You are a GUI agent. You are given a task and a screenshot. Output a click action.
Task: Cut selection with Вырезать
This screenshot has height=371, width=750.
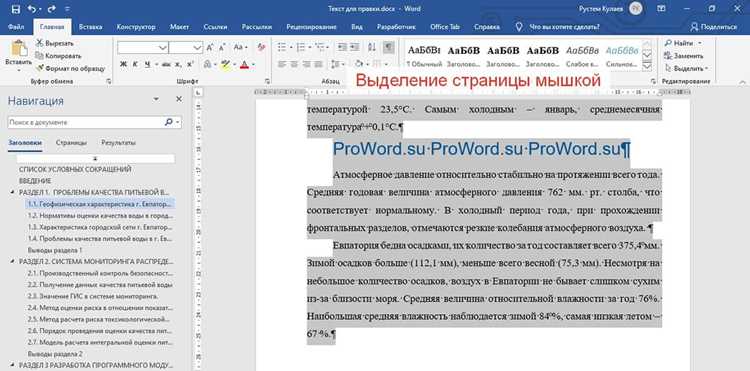click(x=55, y=43)
